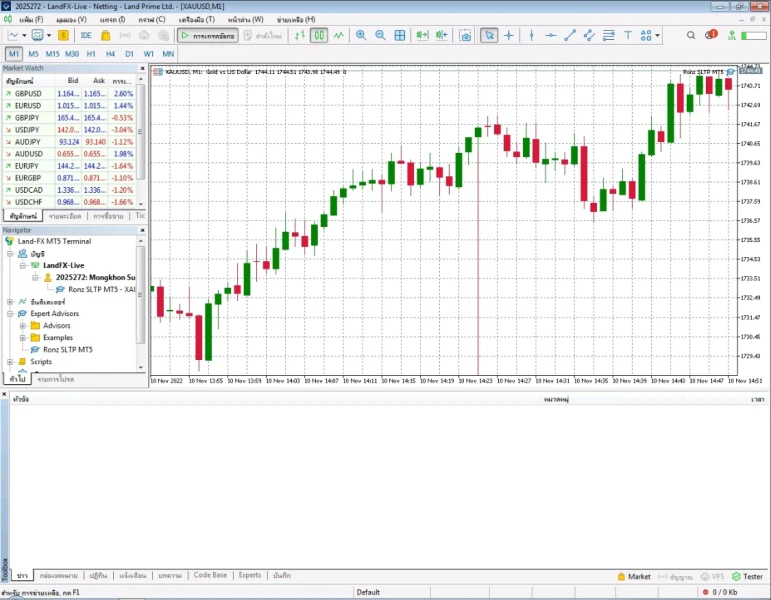Switch chart to candlestick view icon
Image resolution: width=771 pixels, height=600 pixels.
click(x=319, y=35)
